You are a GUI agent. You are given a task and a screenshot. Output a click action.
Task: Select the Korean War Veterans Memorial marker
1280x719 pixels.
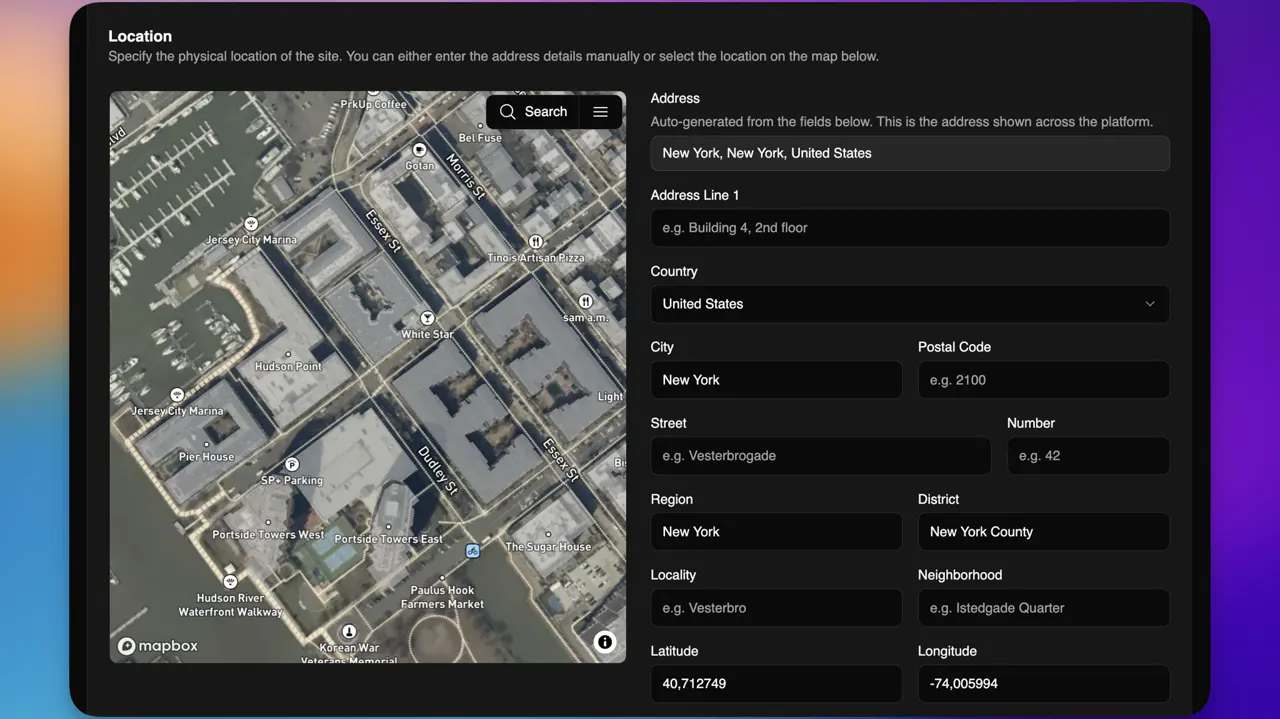tap(349, 632)
